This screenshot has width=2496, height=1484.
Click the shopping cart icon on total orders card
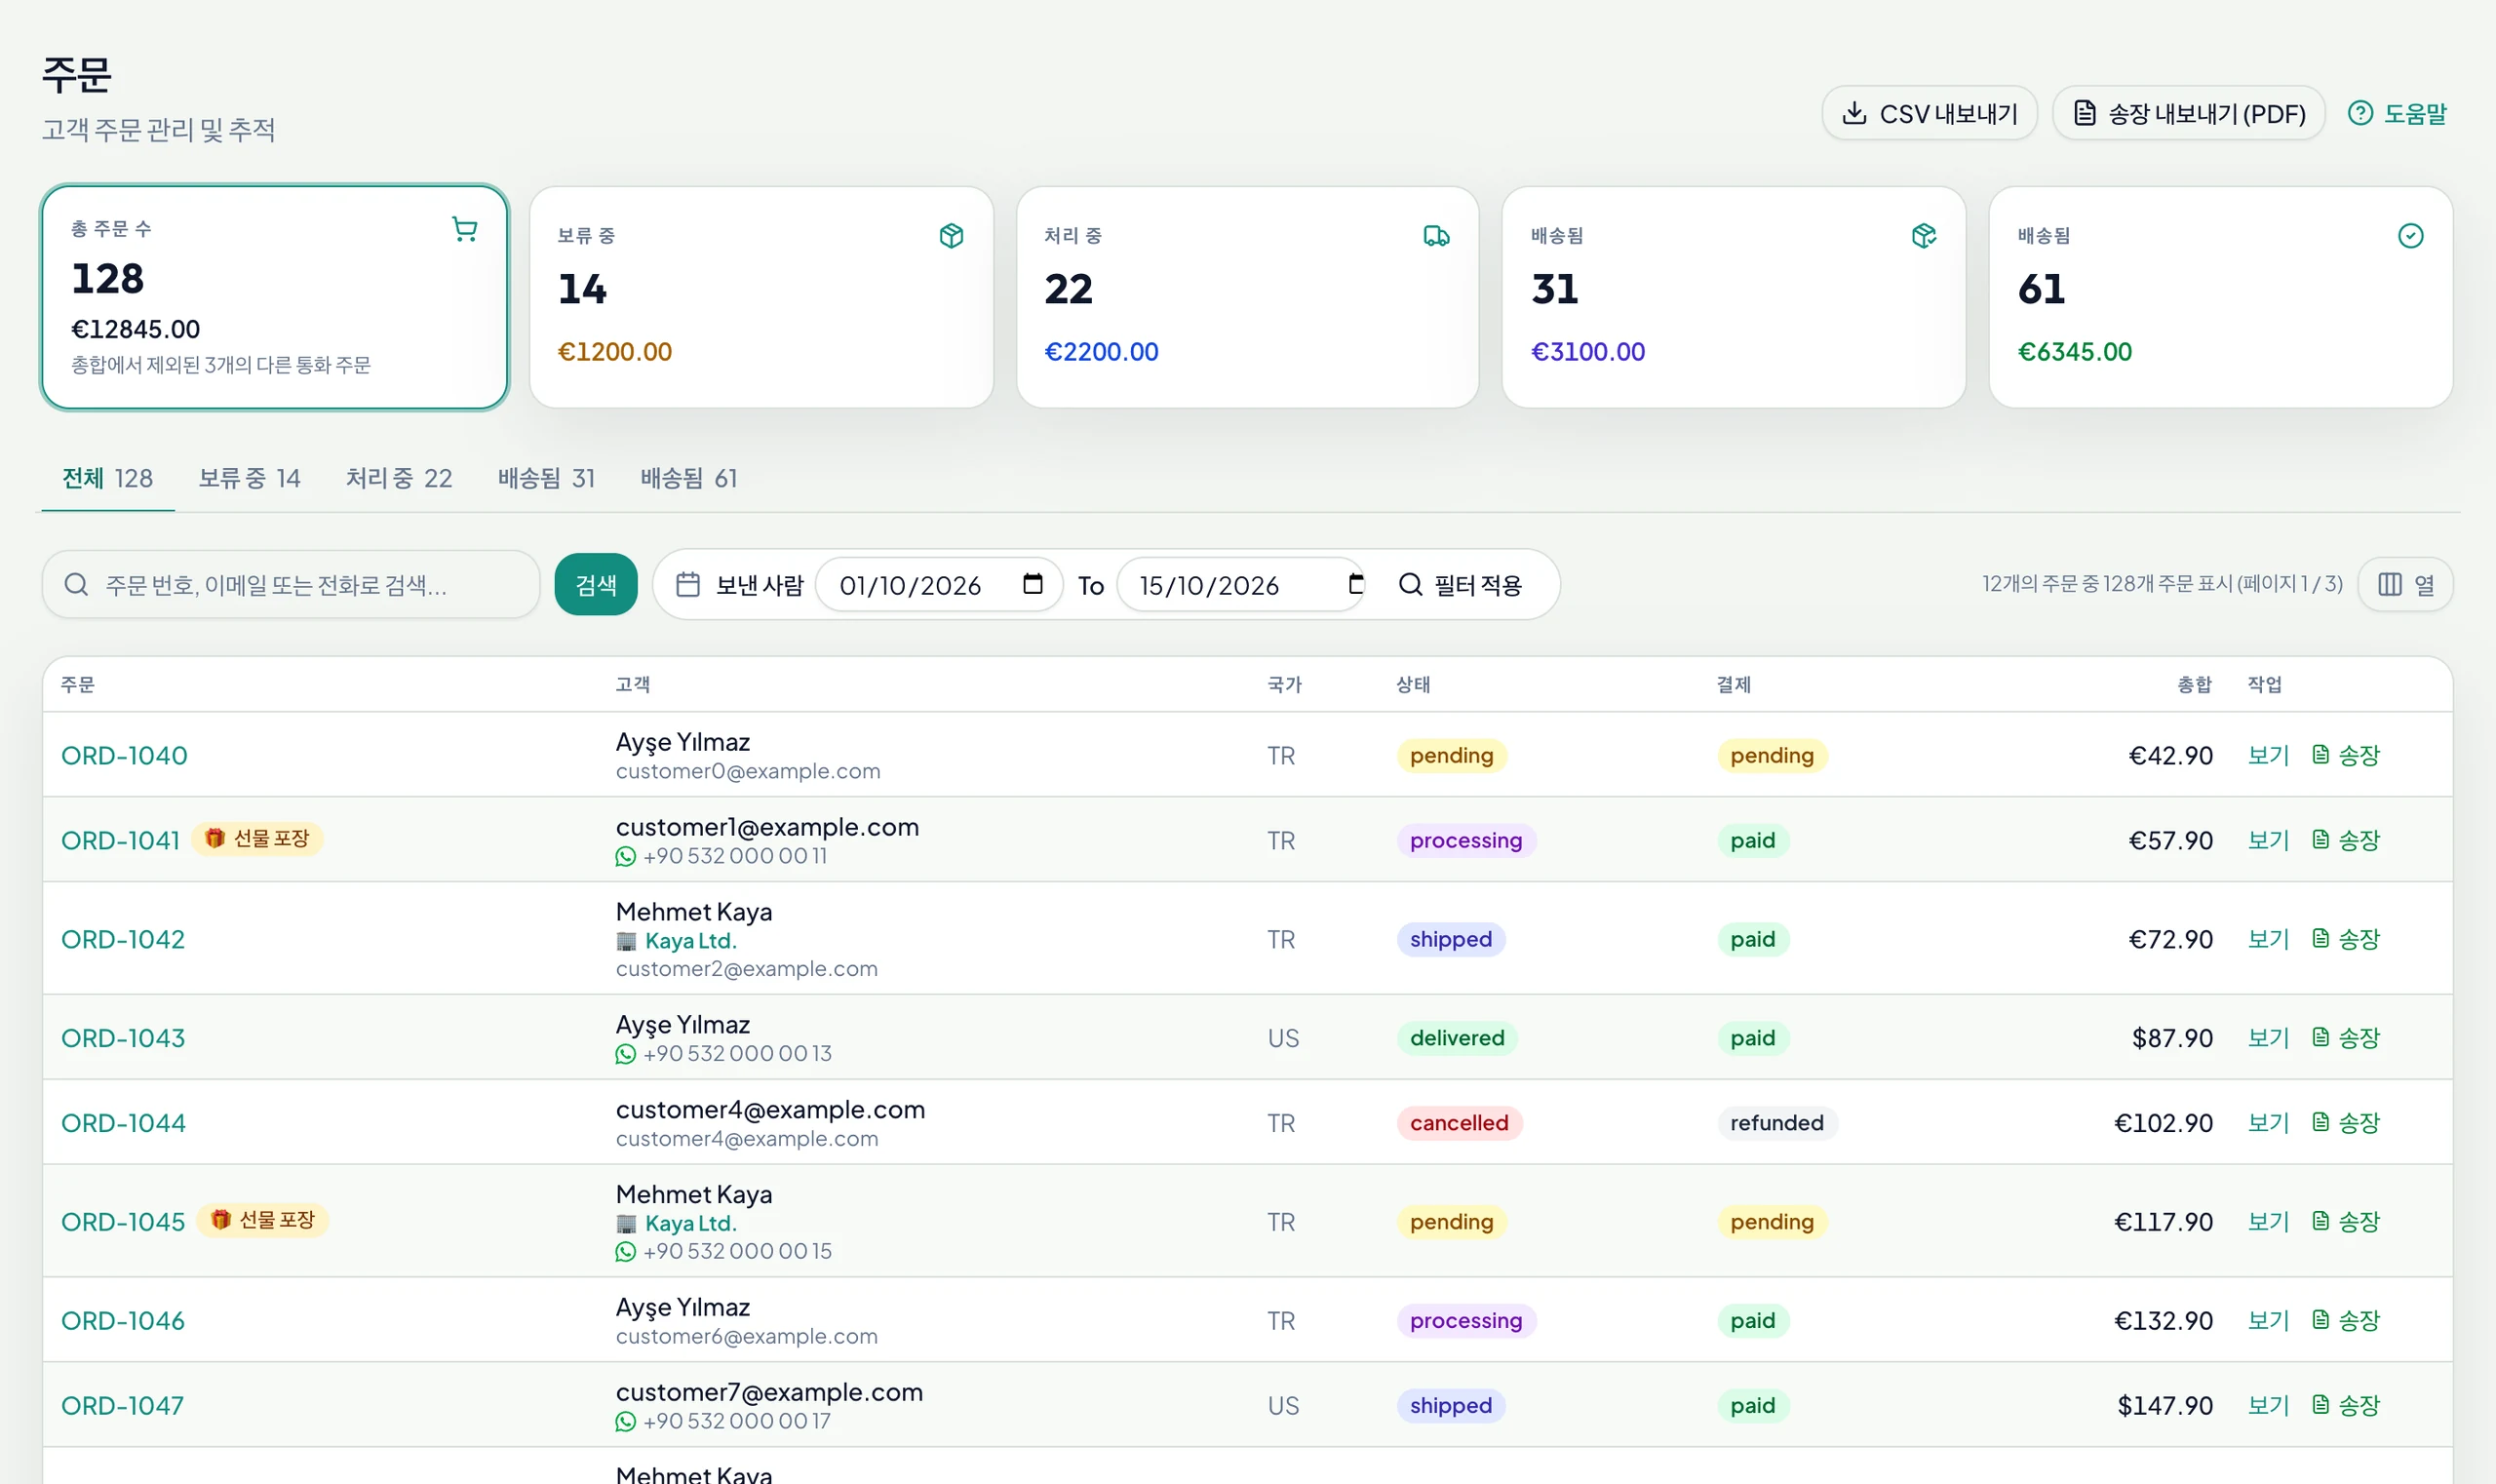click(464, 229)
